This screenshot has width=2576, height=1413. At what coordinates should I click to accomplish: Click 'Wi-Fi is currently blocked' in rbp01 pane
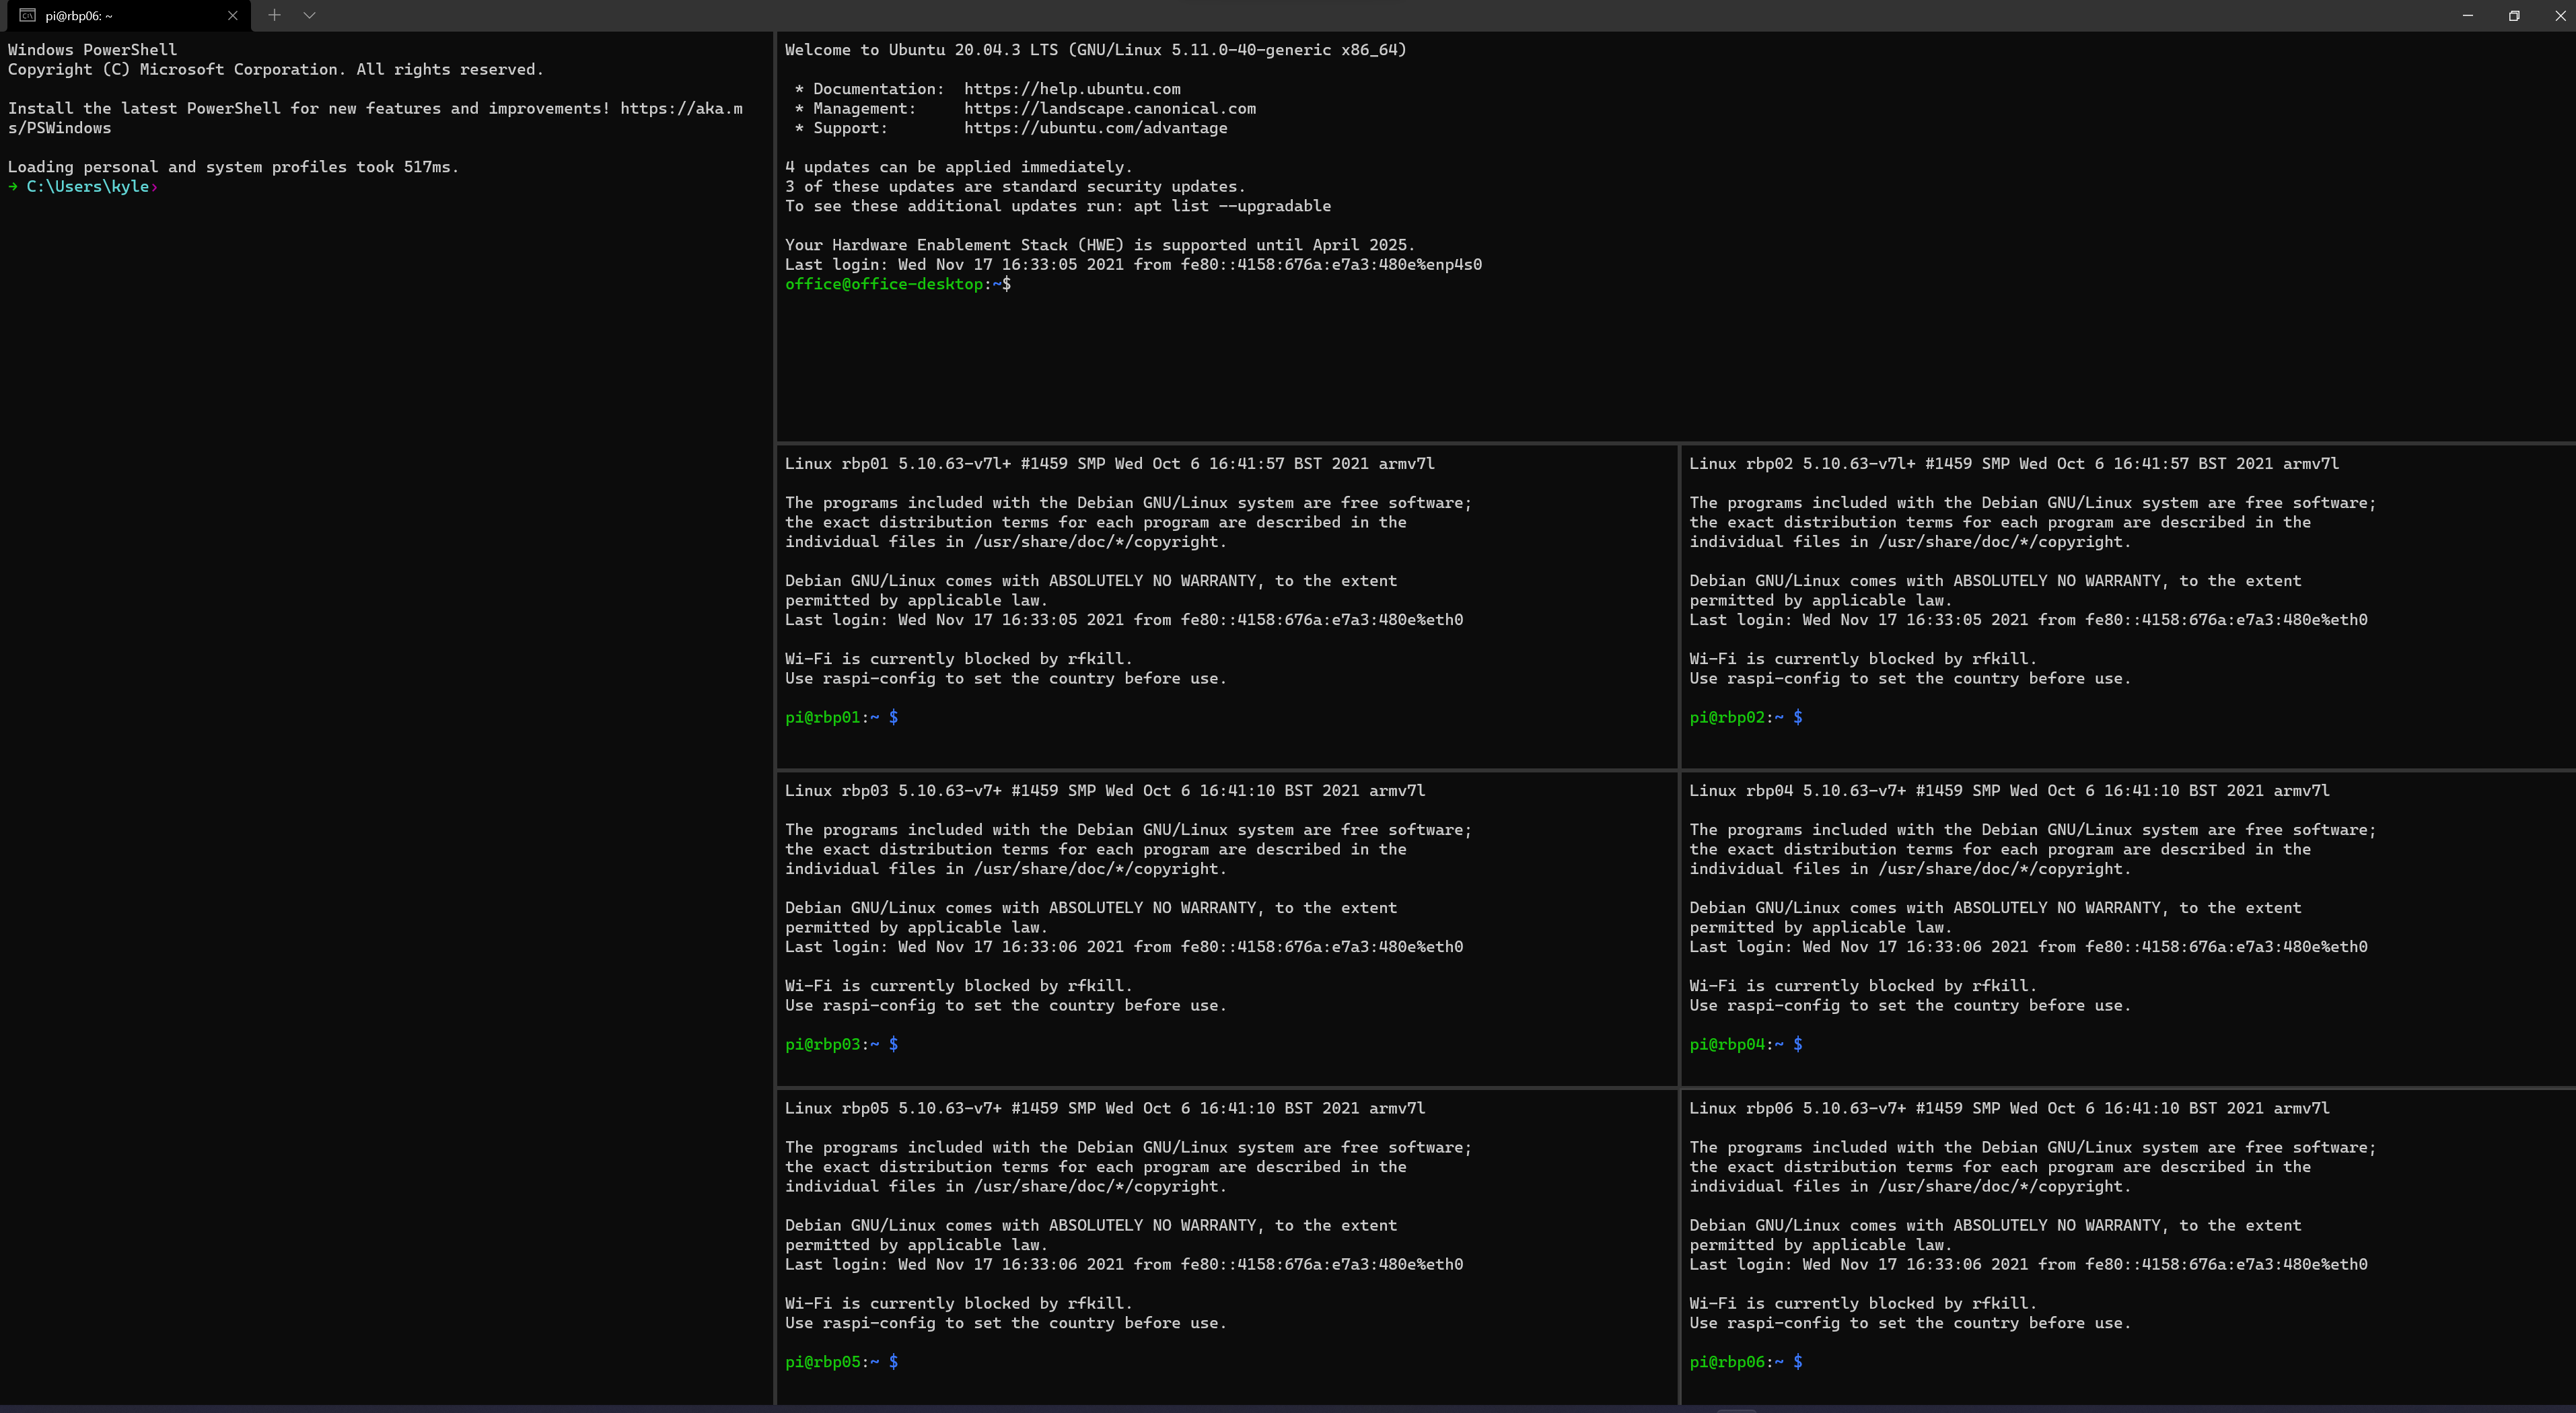click(958, 659)
